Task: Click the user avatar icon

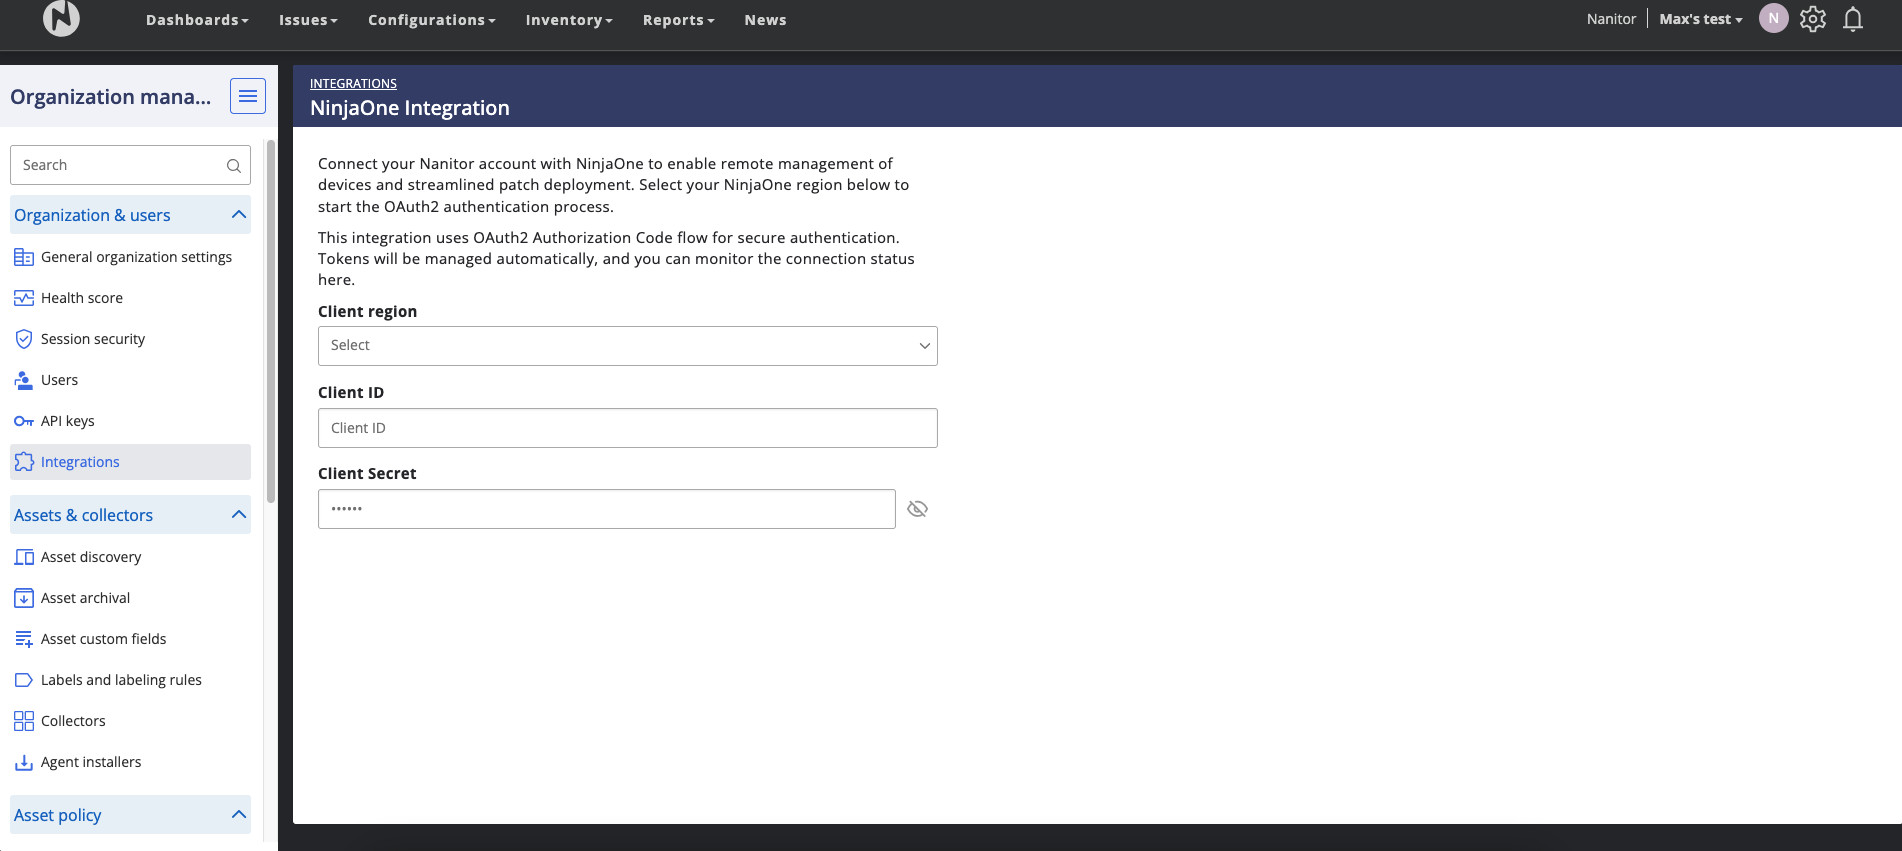Action: [x=1773, y=19]
